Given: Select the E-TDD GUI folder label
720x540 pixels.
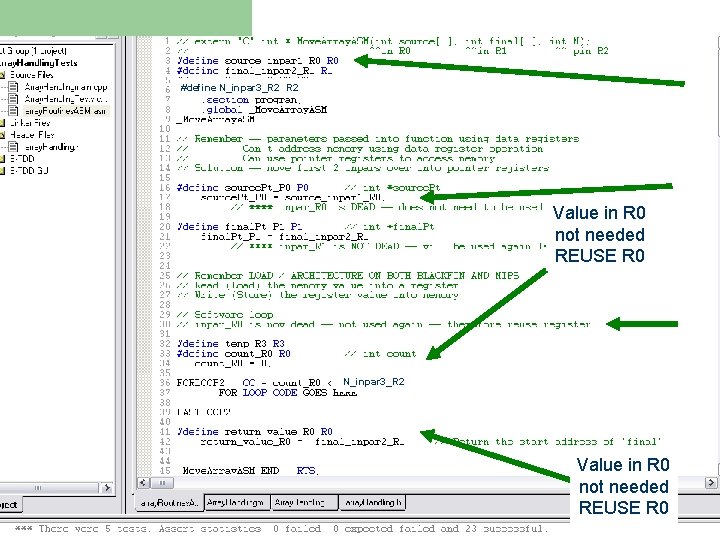Looking at the screenshot, I should (29, 171).
